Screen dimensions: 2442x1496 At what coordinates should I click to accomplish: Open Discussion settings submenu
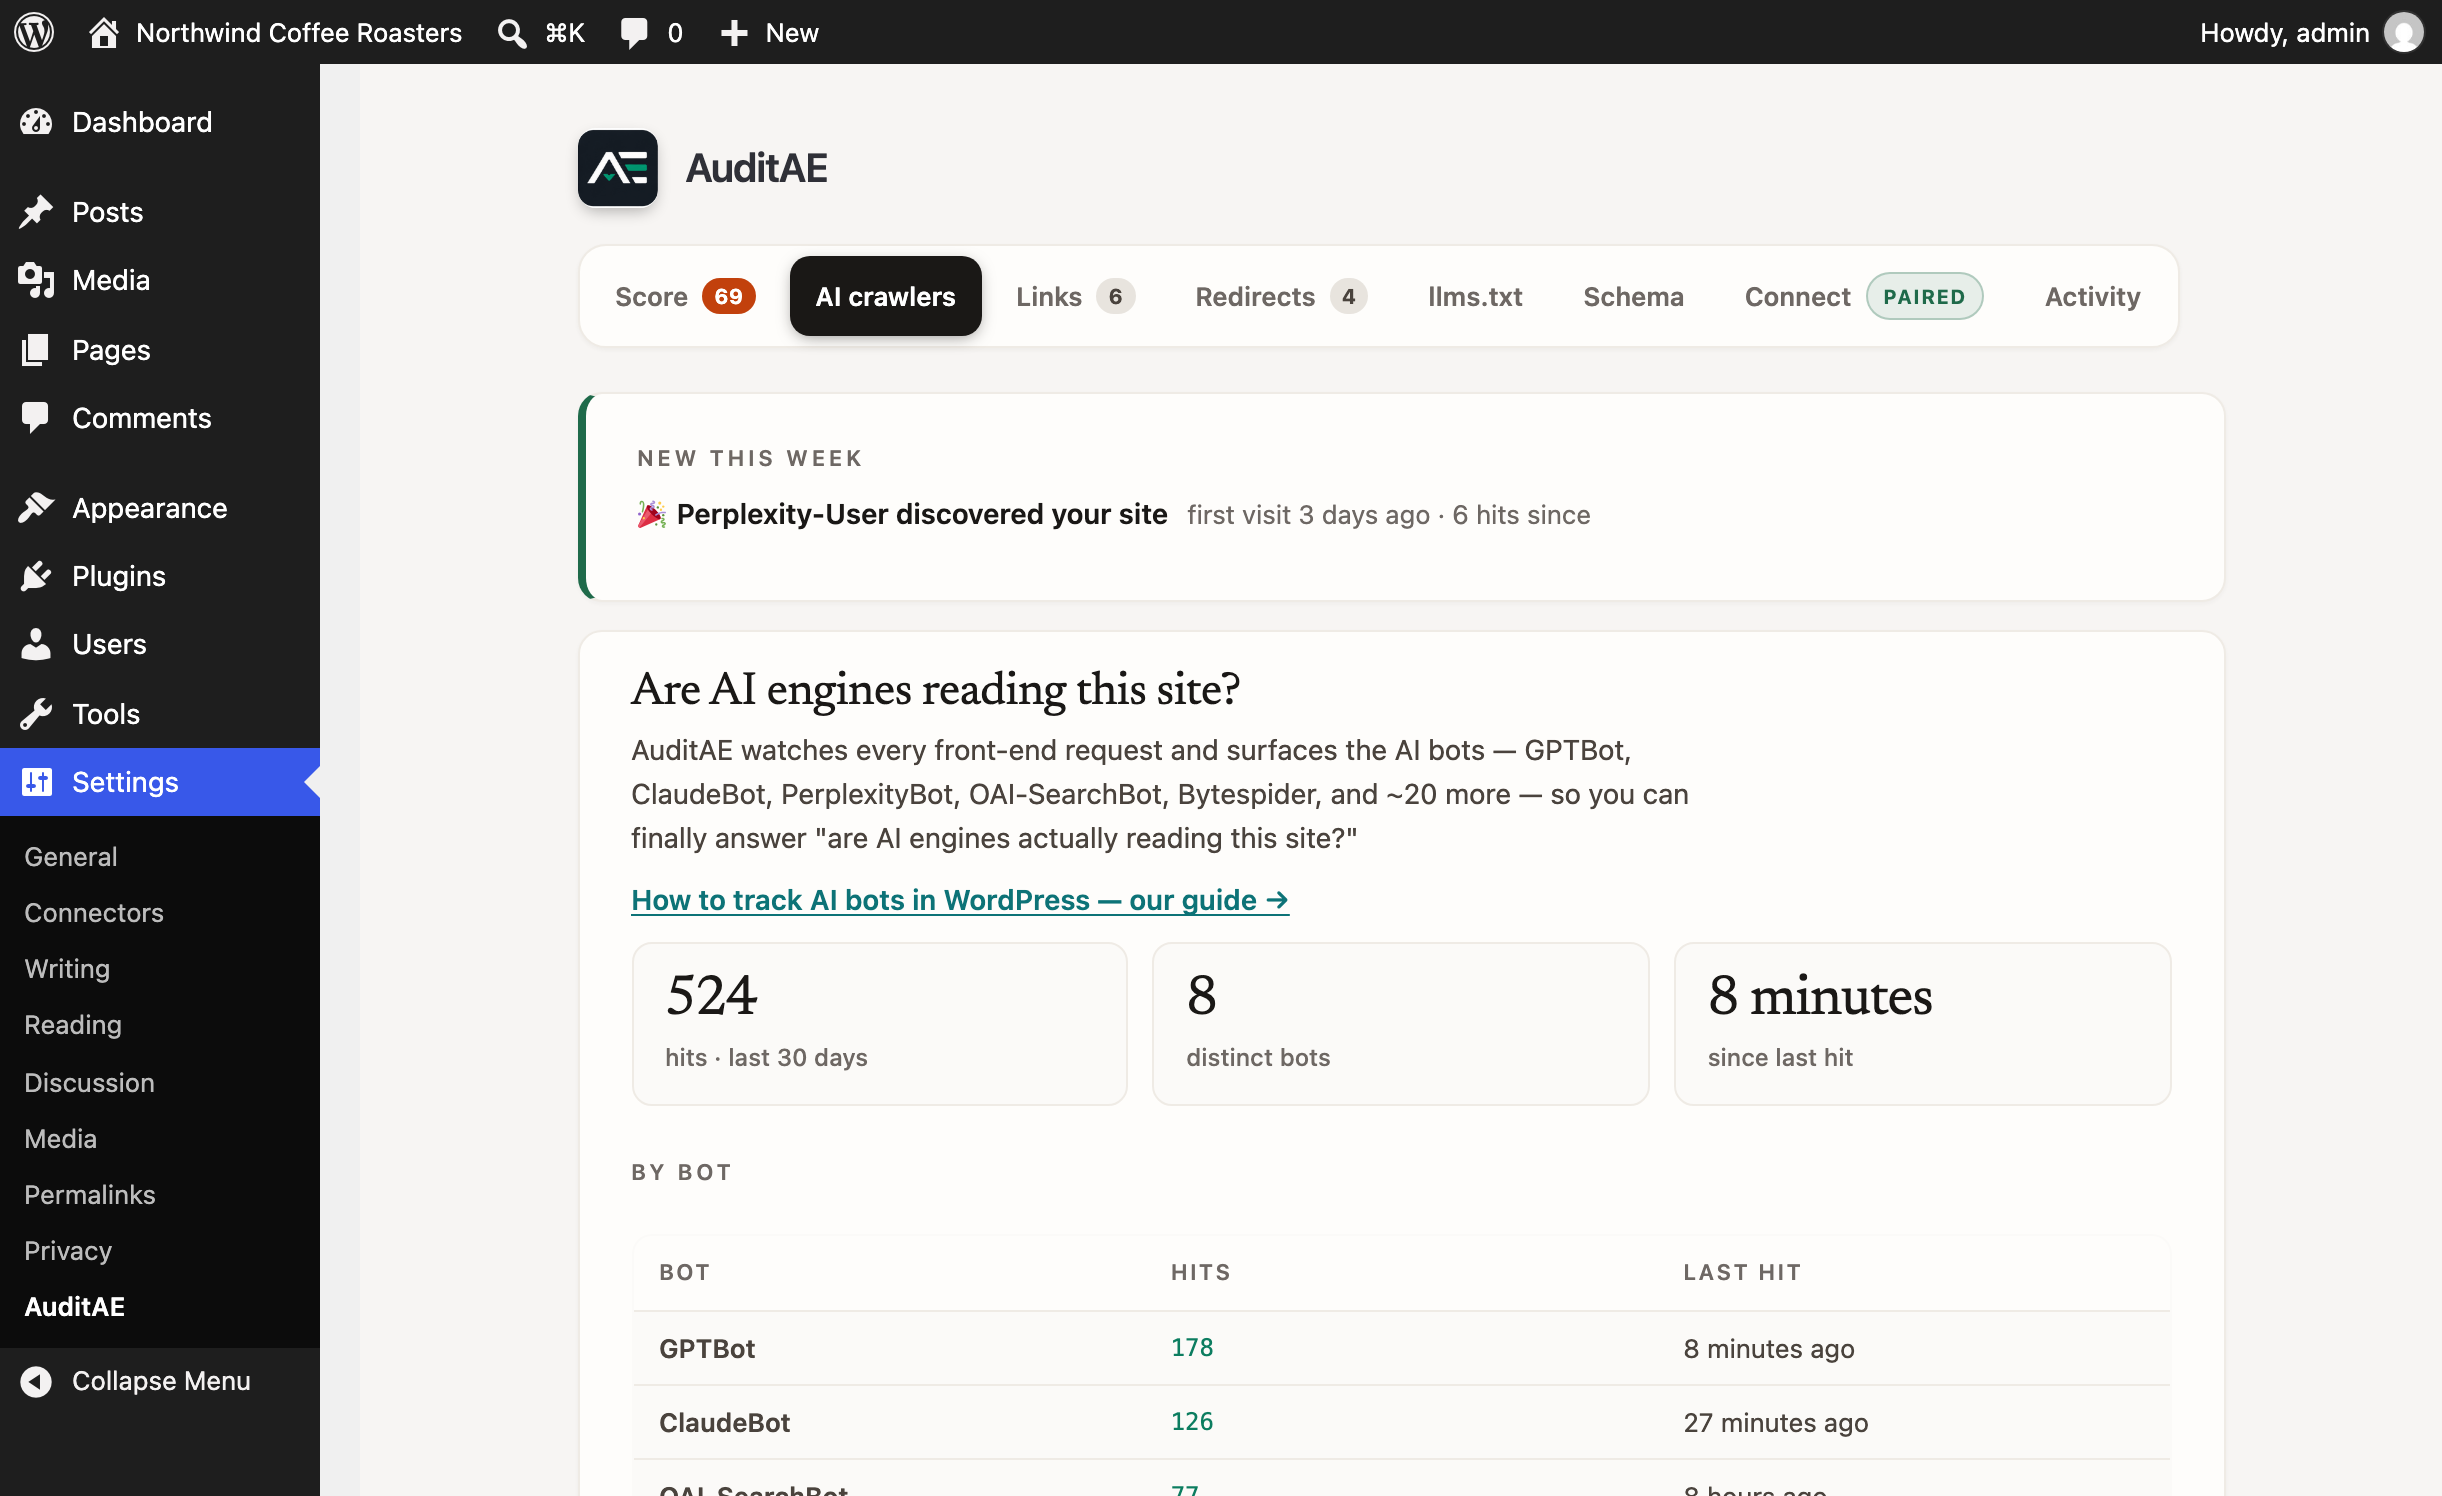click(x=89, y=1083)
